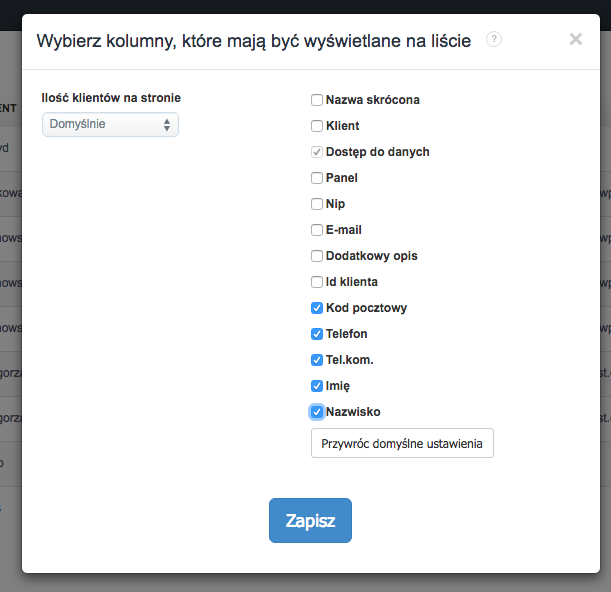Uncheck the Kod pocztowy checkbox

[317, 308]
